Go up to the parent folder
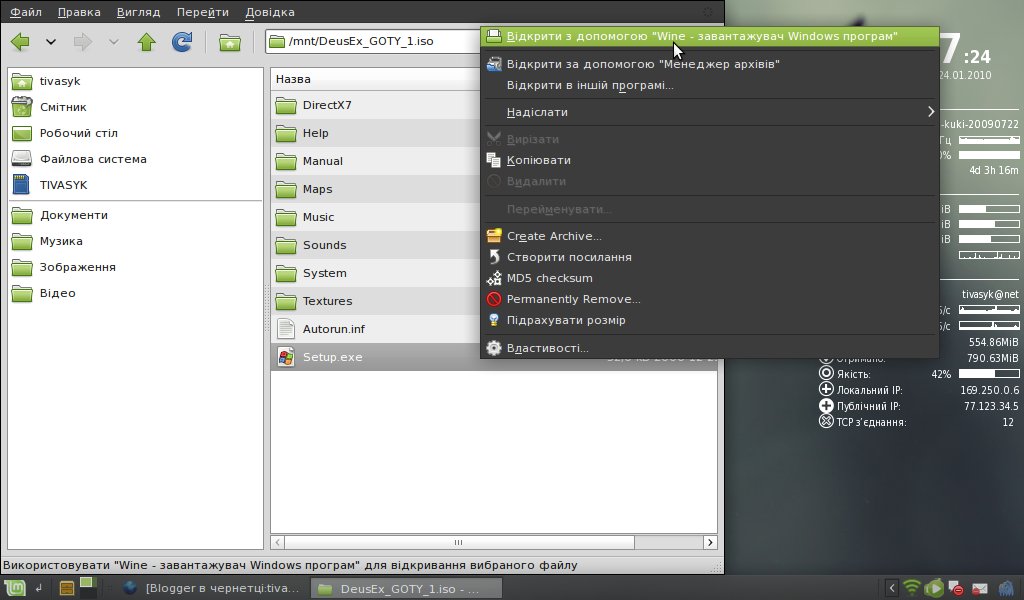 [146, 42]
